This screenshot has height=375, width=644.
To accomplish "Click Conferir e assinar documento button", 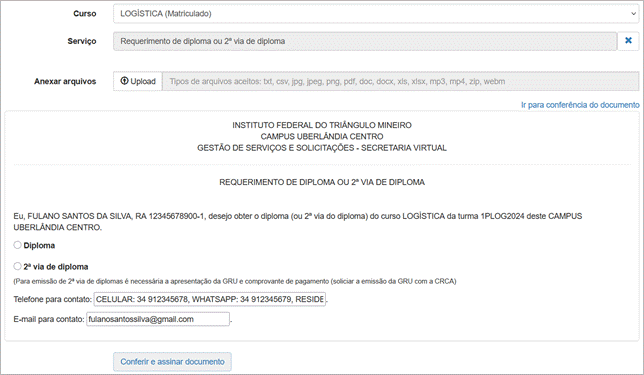I will 172,362.
